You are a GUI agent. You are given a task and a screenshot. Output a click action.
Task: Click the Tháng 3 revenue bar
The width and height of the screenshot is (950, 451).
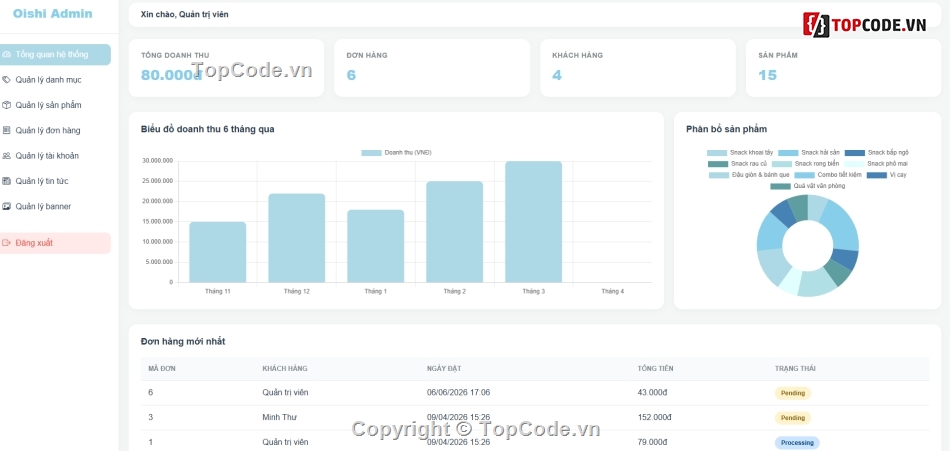pyautogui.click(x=533, y=222)
